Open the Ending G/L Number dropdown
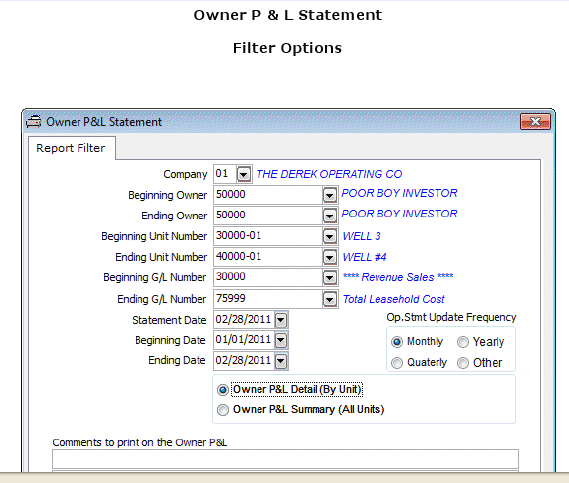 click(329, 299)
